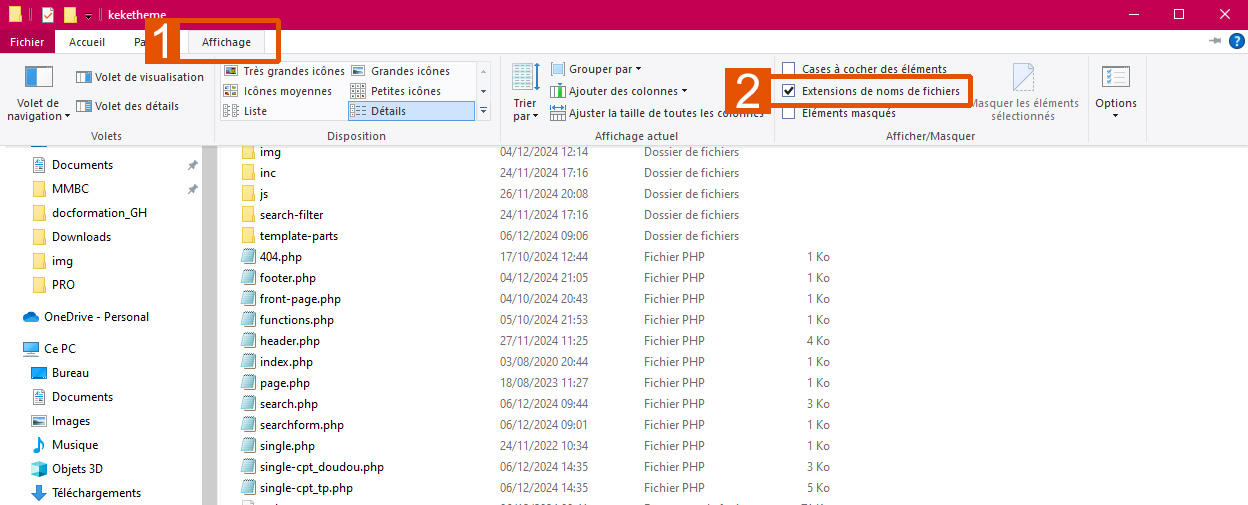Switch to the Accueil ribbon tab
1248x505 pixels.
tap(87, 42)
